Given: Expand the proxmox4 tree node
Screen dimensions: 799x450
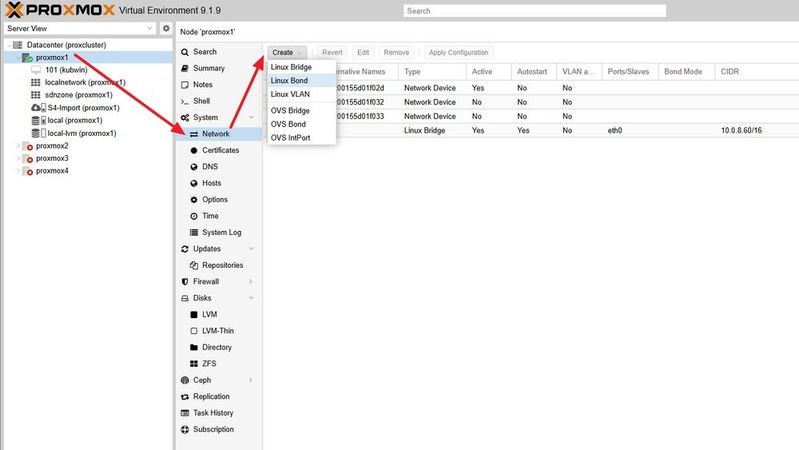Looking at the screenshot, I should (18, 171).
